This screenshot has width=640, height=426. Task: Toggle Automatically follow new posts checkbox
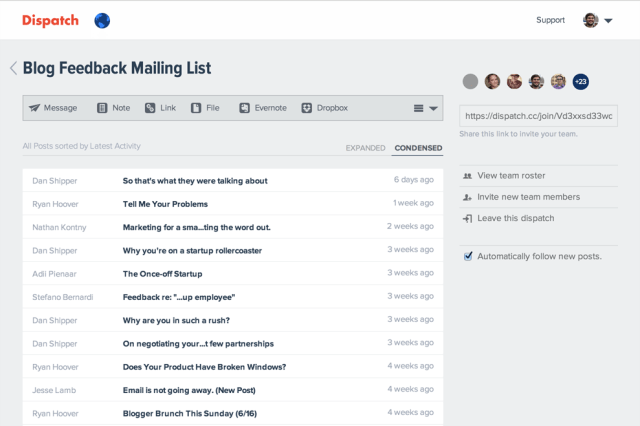[468, 256]
